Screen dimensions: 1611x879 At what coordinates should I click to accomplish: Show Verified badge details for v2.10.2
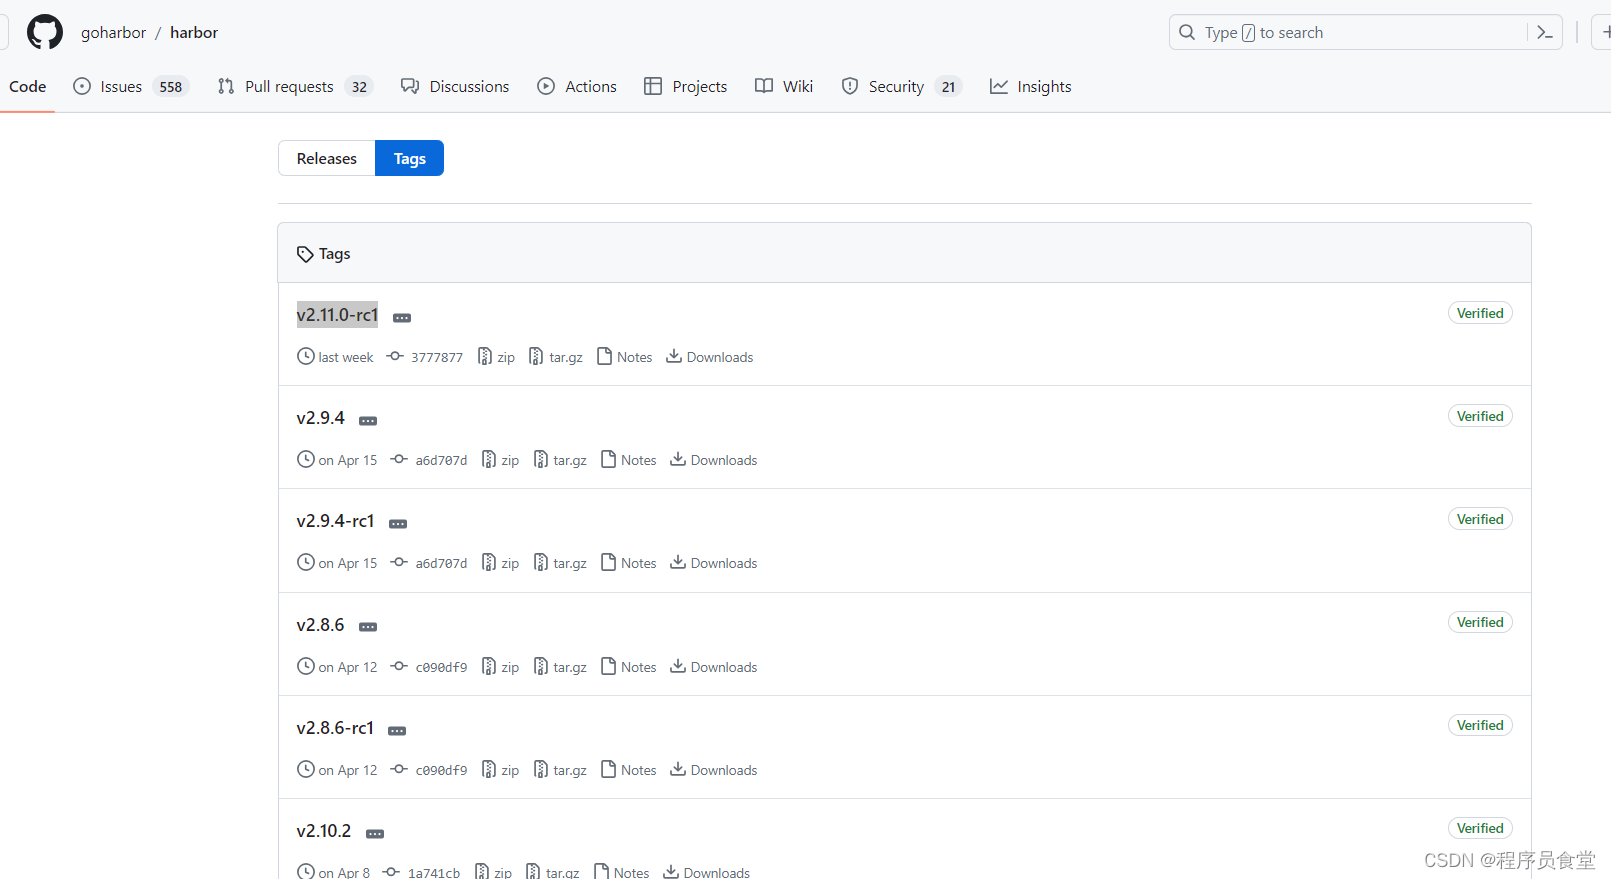(1480, 828)
